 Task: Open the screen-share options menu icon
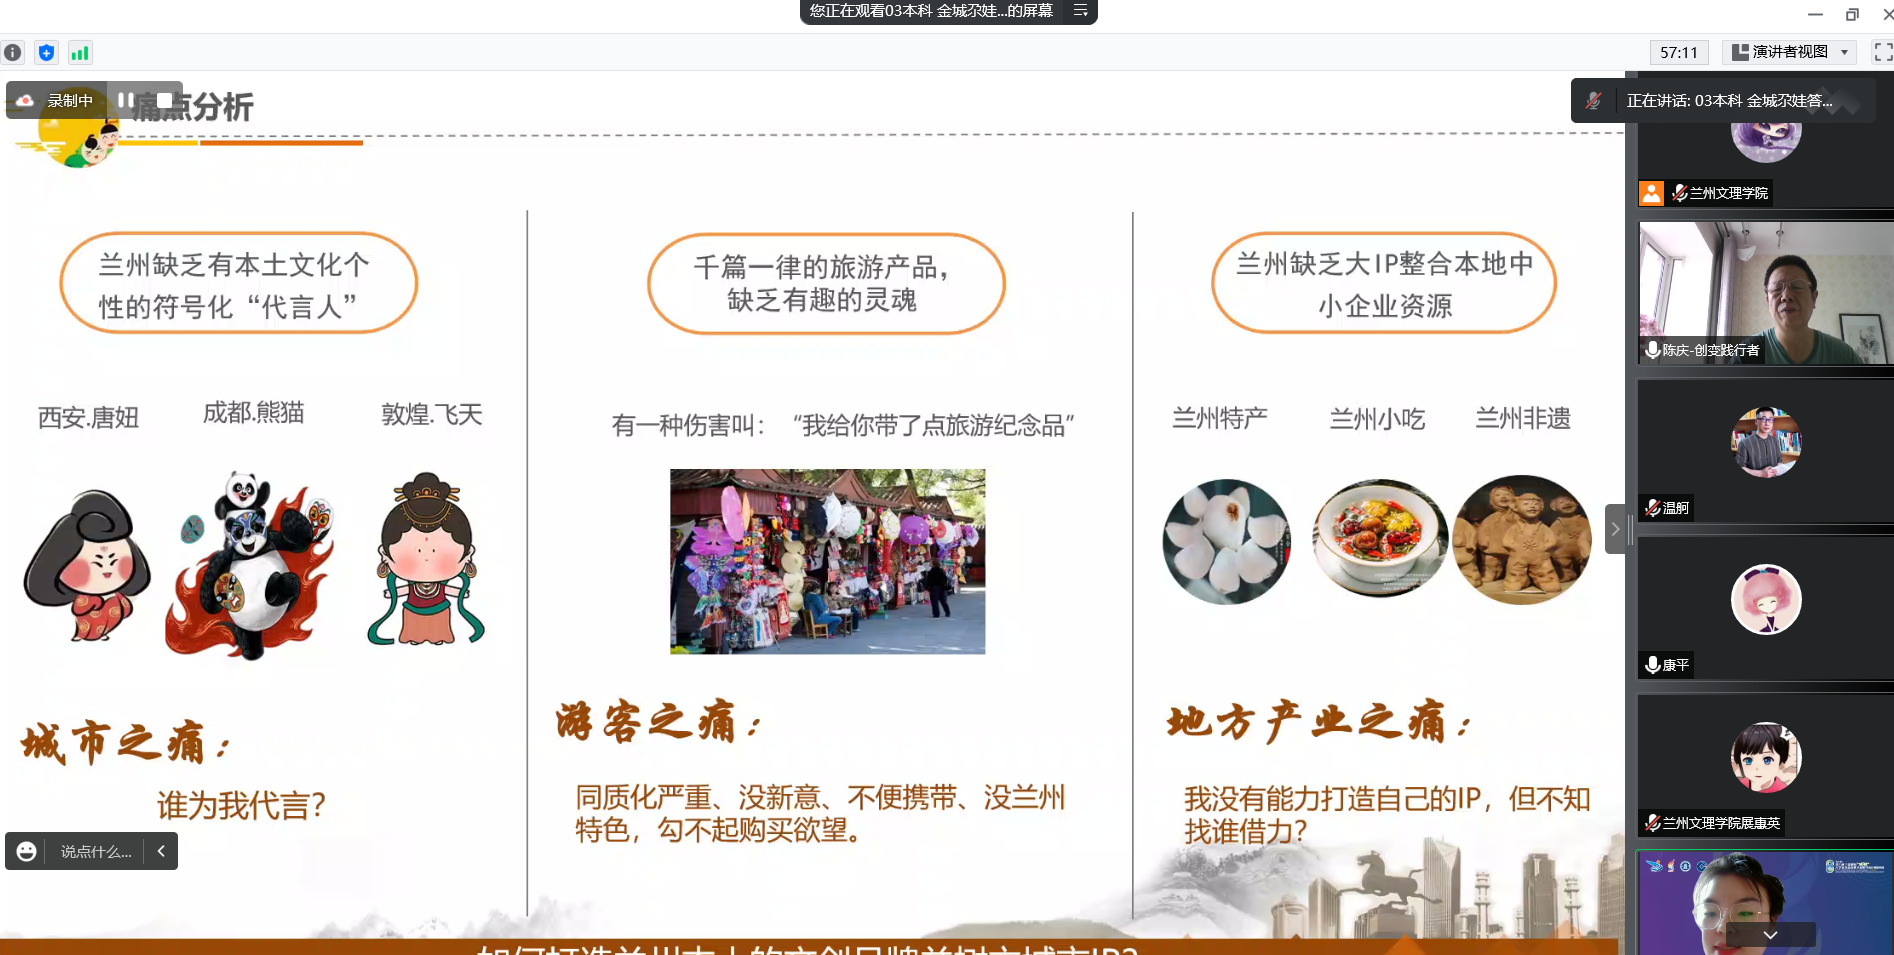pos(1080,11)
